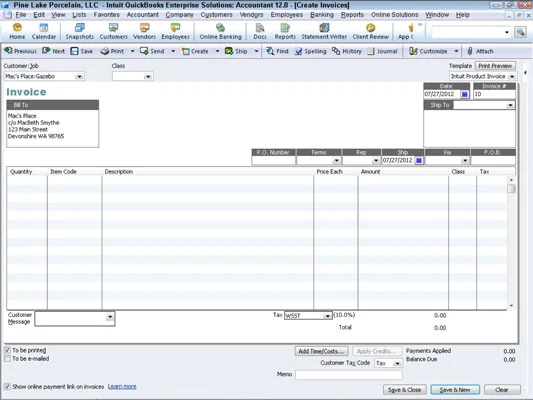Viewport: 533px width, 400px height.
Task: Open the Tax item WSST dropdown
Action: click(x=327, y=316)
